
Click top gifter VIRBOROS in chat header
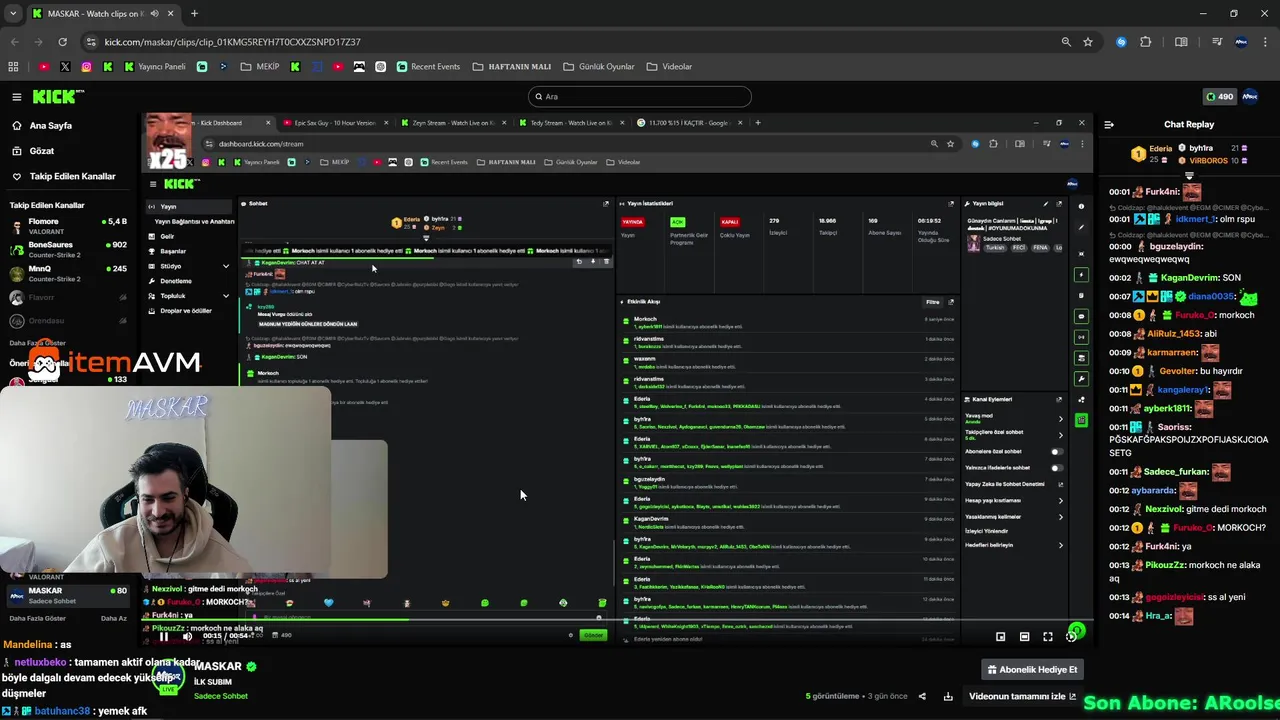click(1208, 160)
